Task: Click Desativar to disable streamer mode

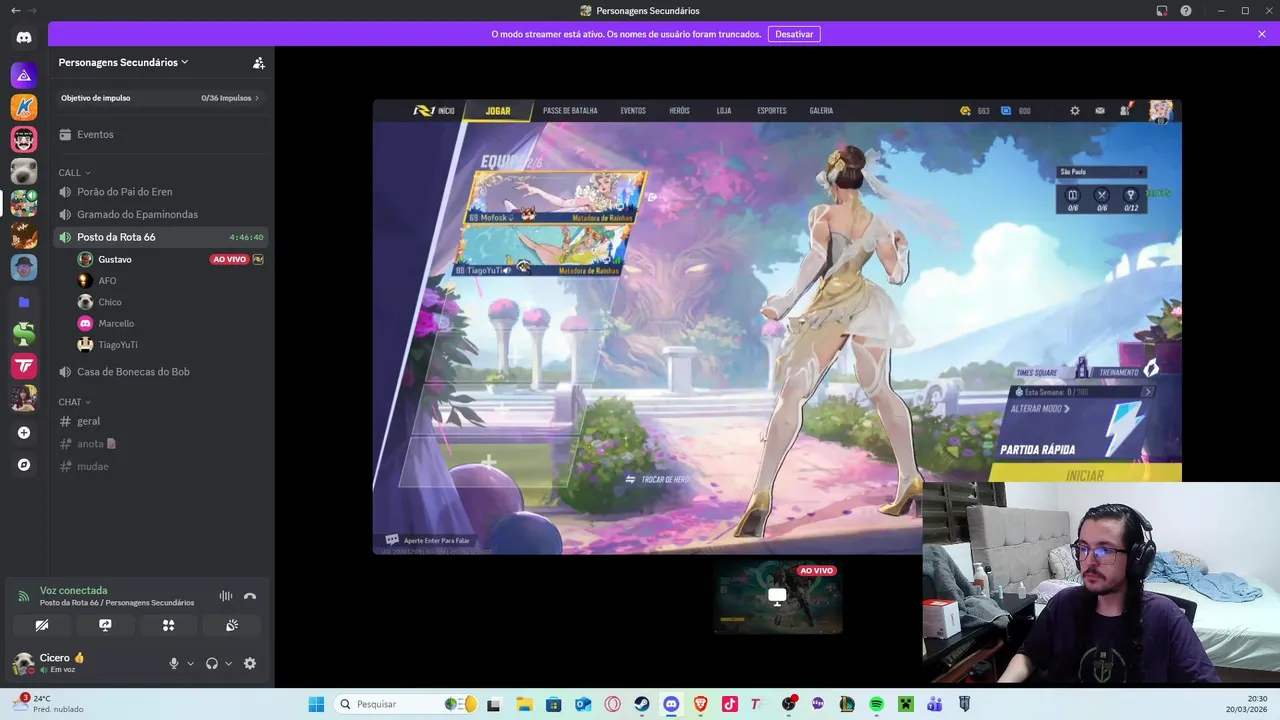Action: pos(794,34)
